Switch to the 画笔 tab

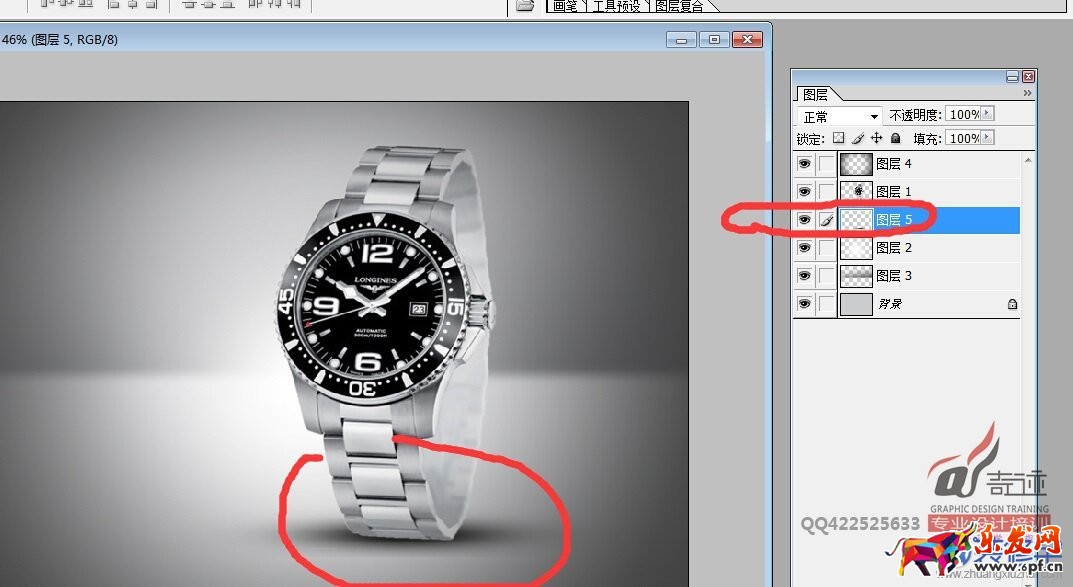point(565,6)
